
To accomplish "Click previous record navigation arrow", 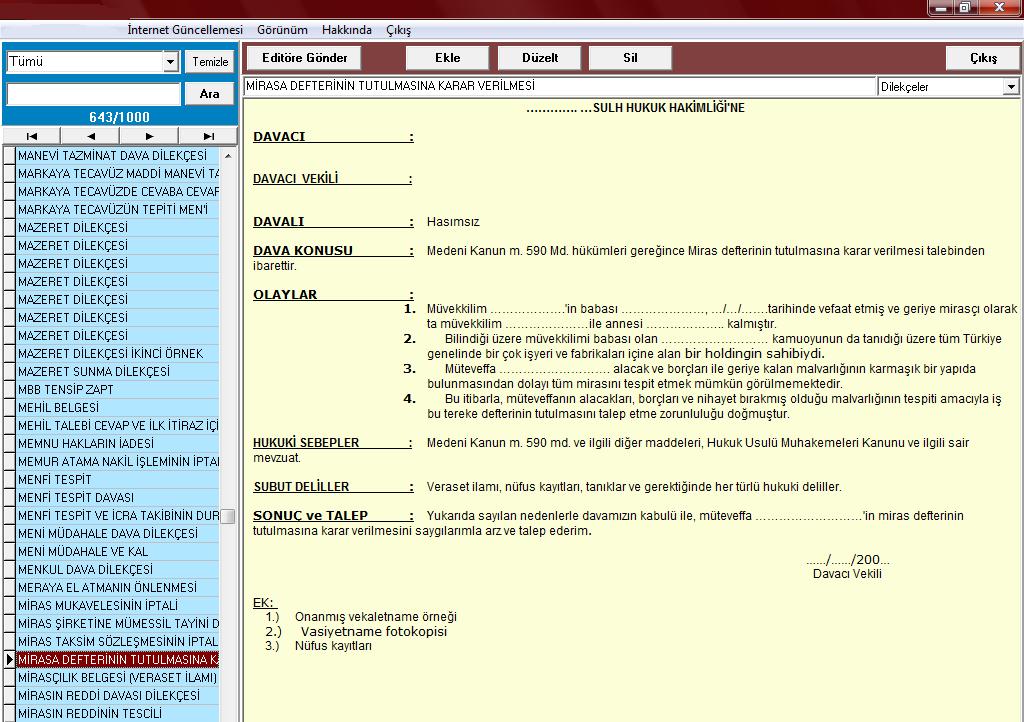I will 90,136.
